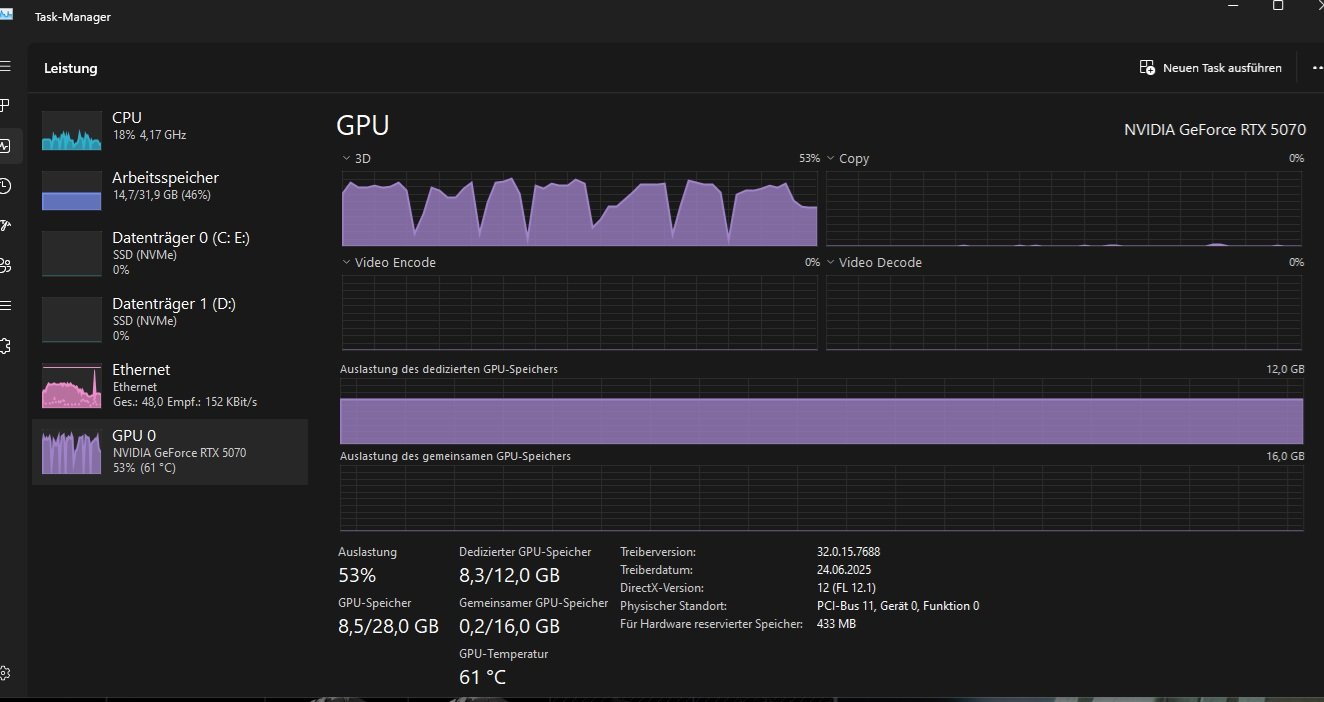Click the Video Encode graph area

point(579,312)
